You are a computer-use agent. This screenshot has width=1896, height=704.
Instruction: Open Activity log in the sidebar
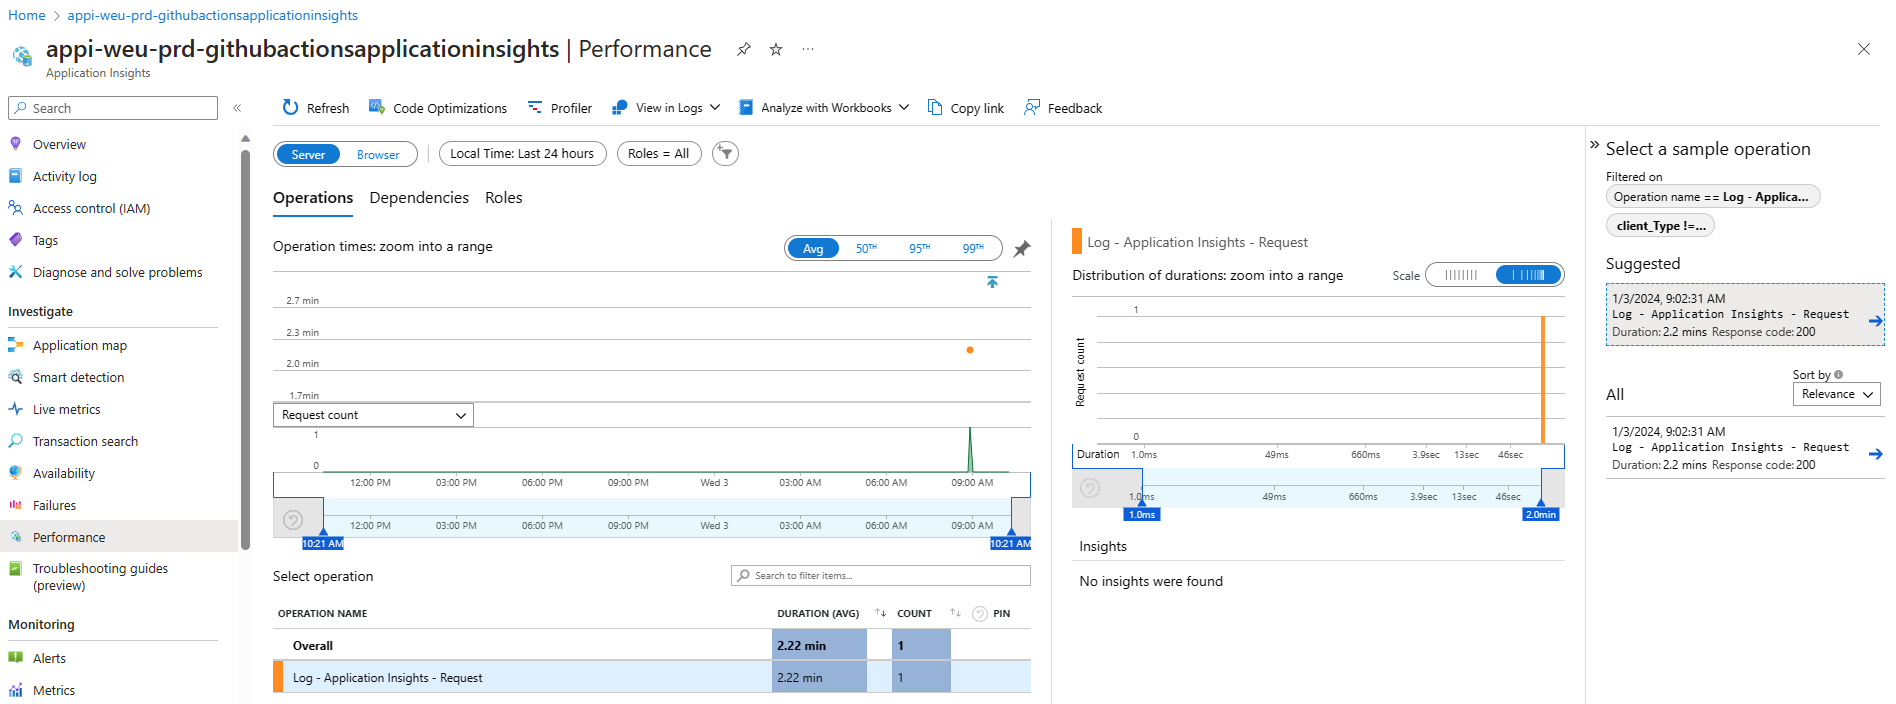(65, 176)
